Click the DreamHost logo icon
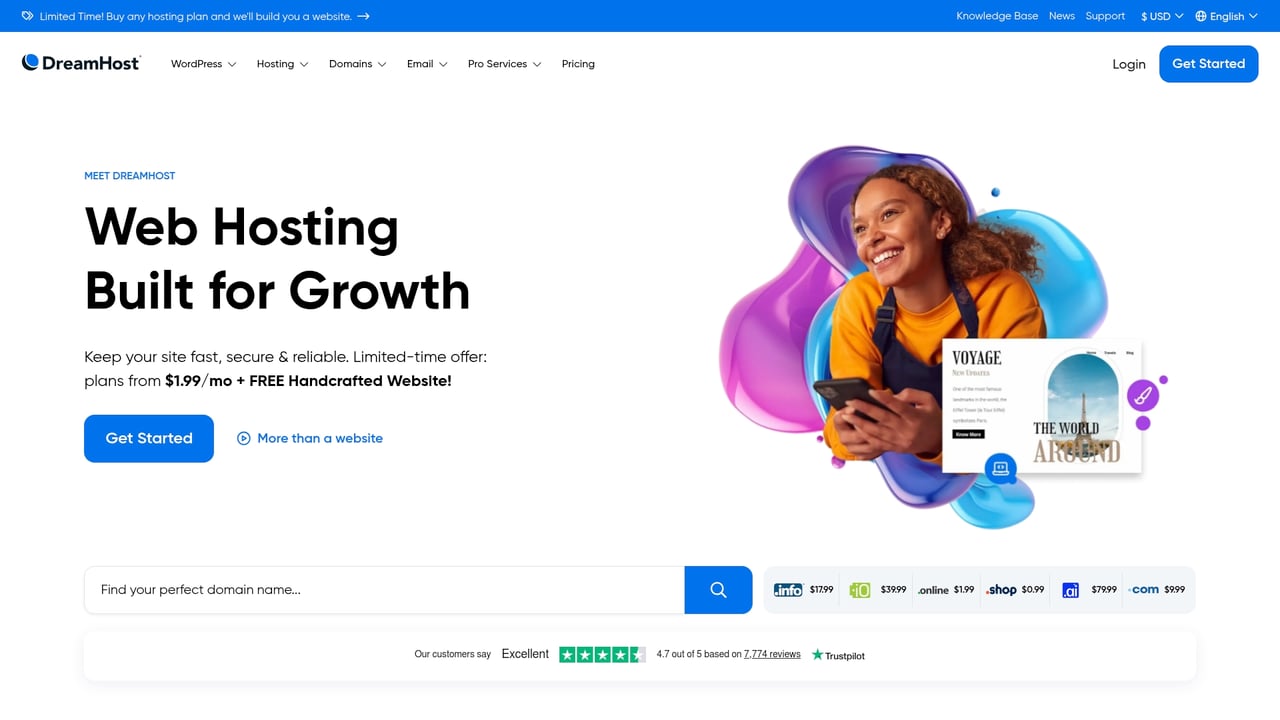 31,62
